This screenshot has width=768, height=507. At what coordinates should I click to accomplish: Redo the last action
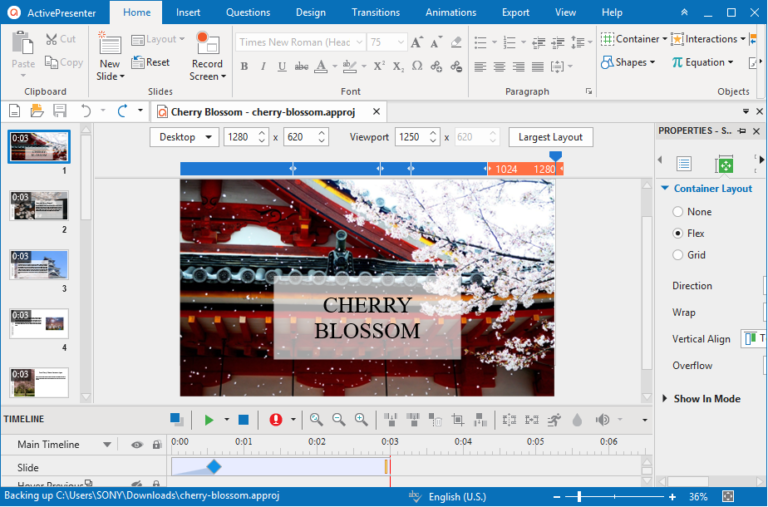(x=122, y=111)
